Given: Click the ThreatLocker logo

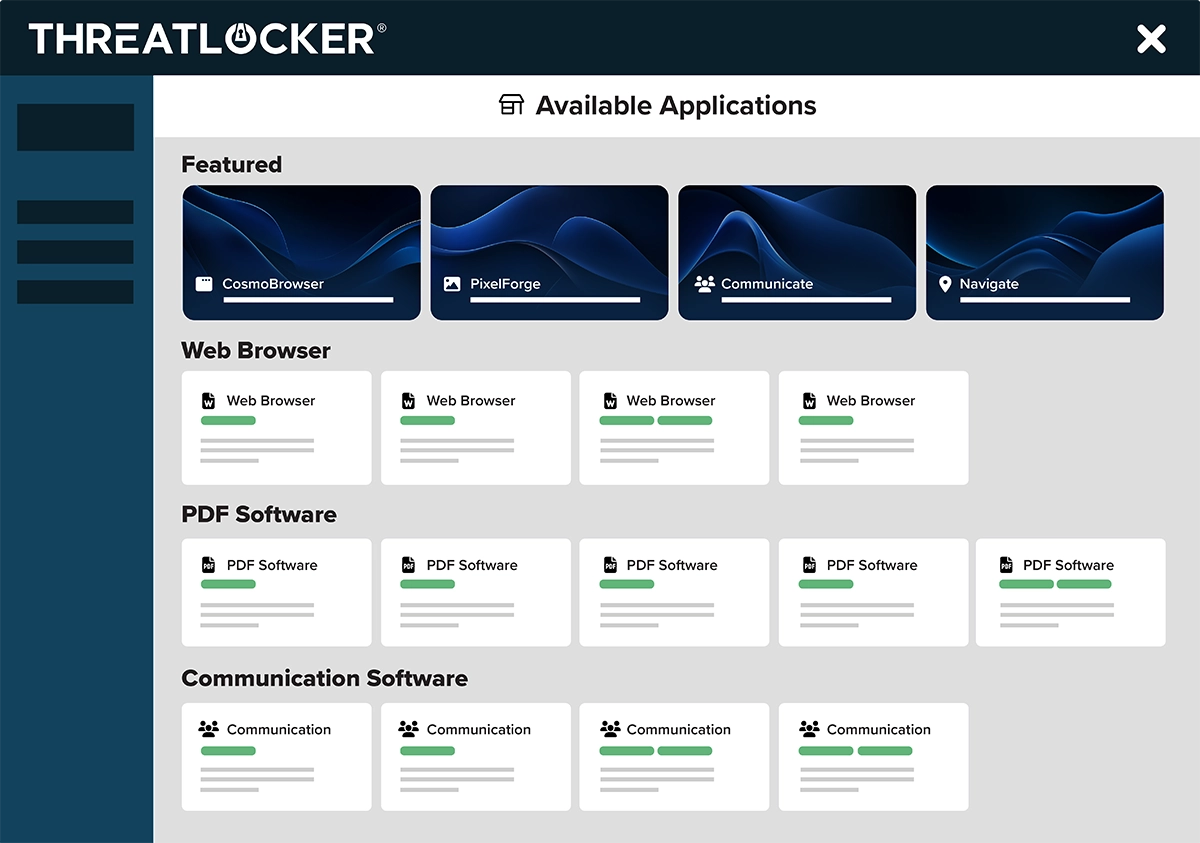Looking at the screenshot, I should 207,38.
